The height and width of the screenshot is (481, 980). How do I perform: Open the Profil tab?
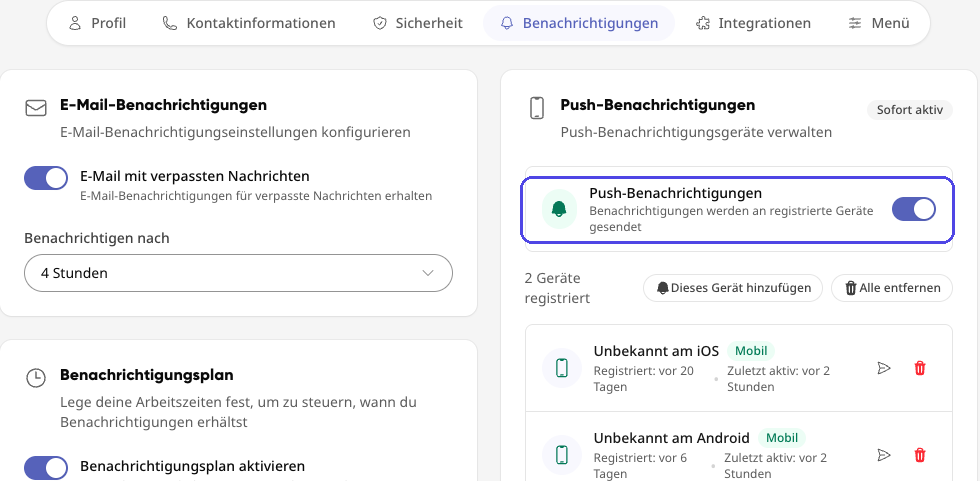[97, 23]
